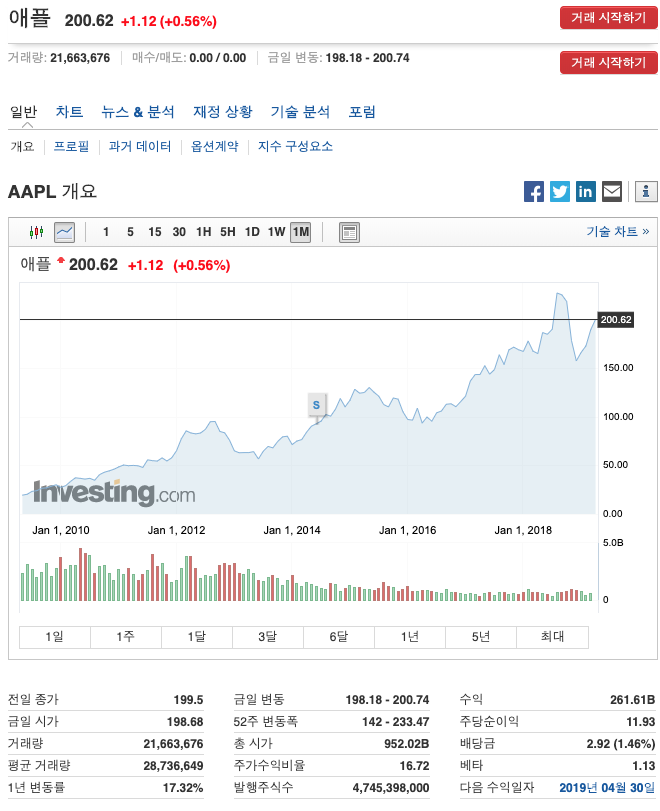Set chart range to 1일
This screenshot has width=660, height=811.
(x=55, y=637)
